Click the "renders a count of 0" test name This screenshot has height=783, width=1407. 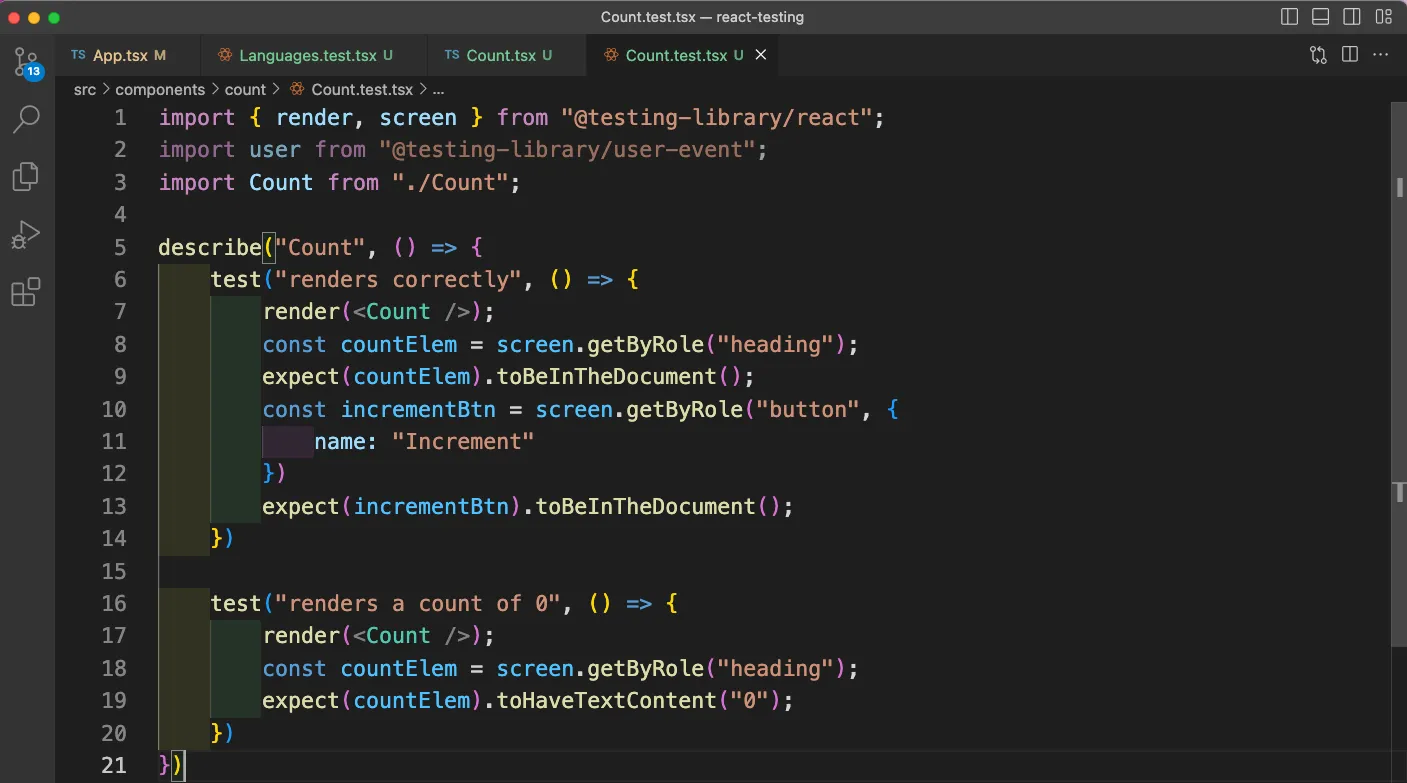tap(418, 603)
